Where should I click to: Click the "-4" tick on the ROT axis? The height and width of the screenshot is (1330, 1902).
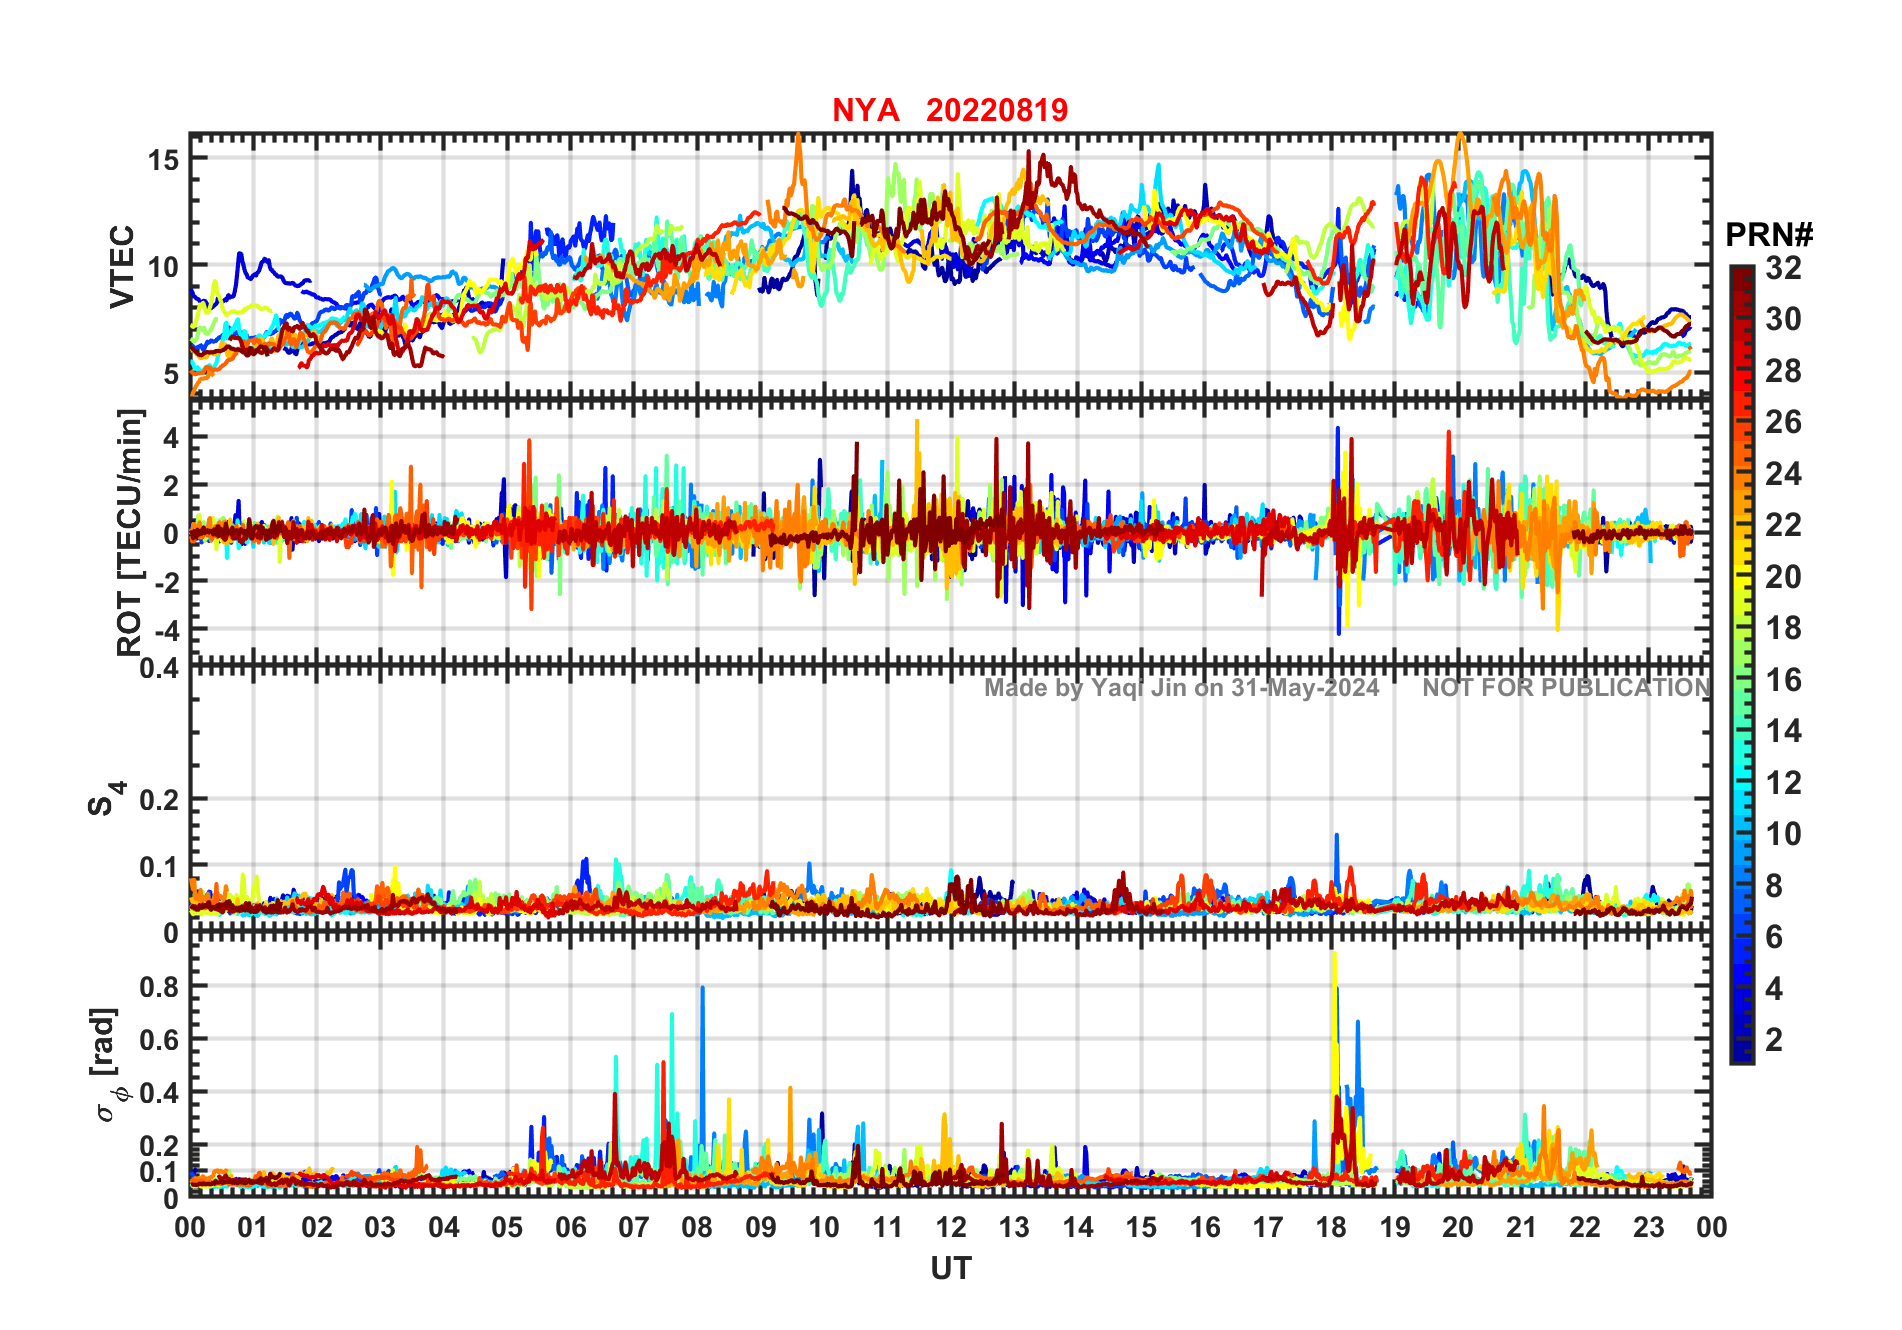(x=168, y=630)
